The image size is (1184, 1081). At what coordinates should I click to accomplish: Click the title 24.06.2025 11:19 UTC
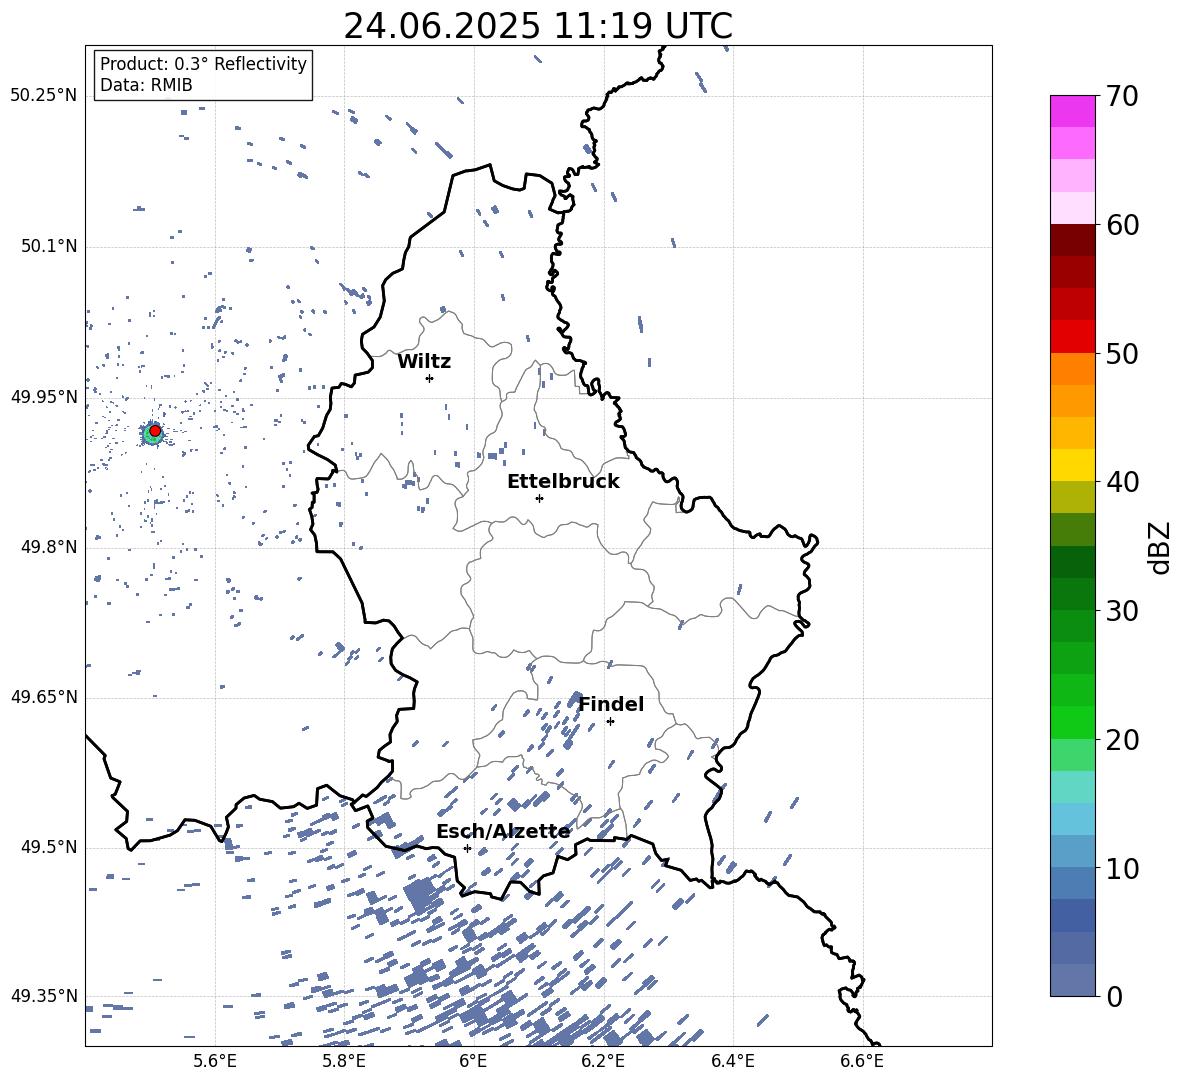(x=538, y=26)
